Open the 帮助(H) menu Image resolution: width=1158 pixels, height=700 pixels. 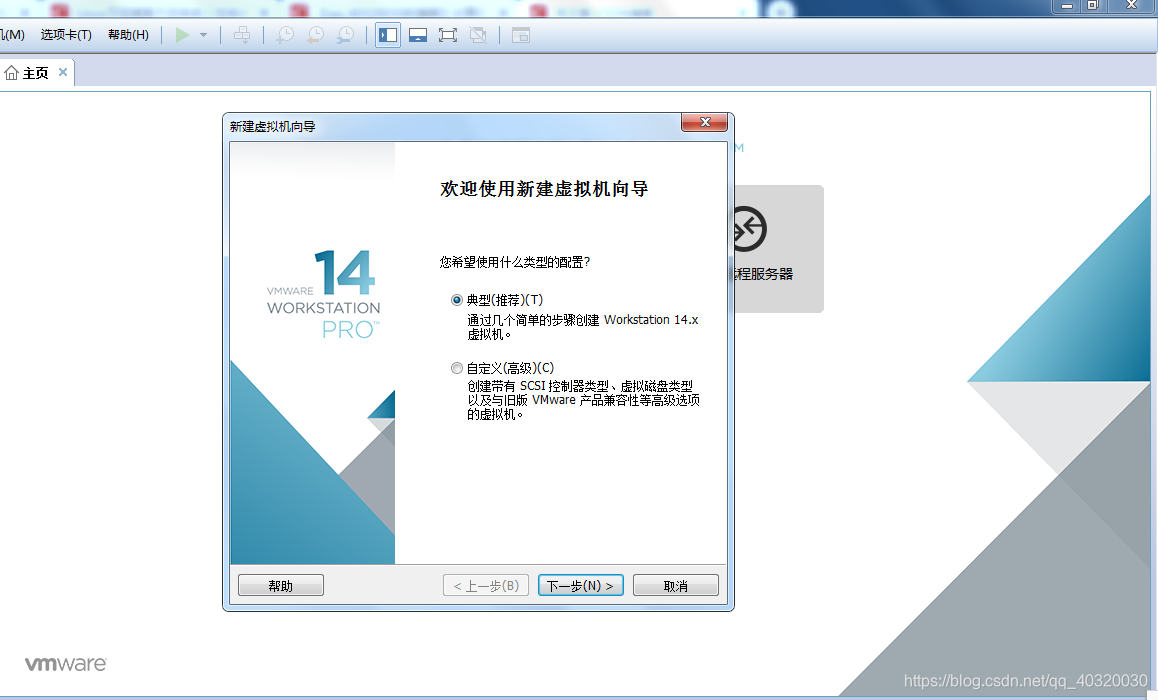(x=128, y=35)
